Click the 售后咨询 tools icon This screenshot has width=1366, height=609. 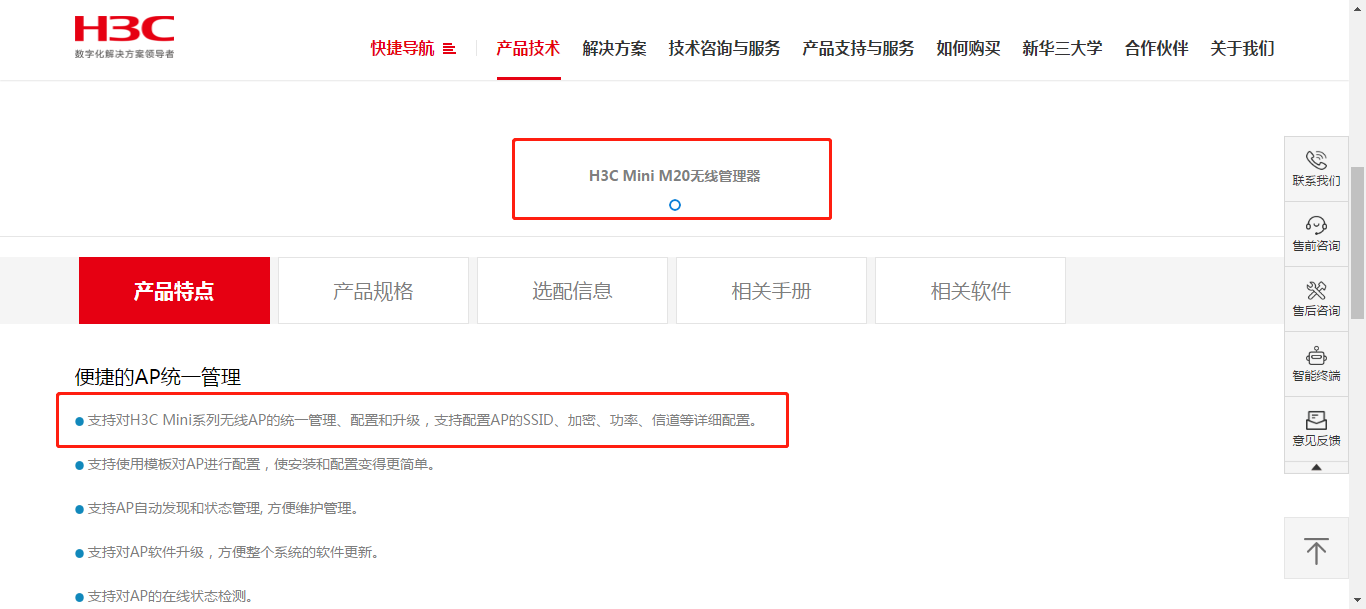[1316, 290]
